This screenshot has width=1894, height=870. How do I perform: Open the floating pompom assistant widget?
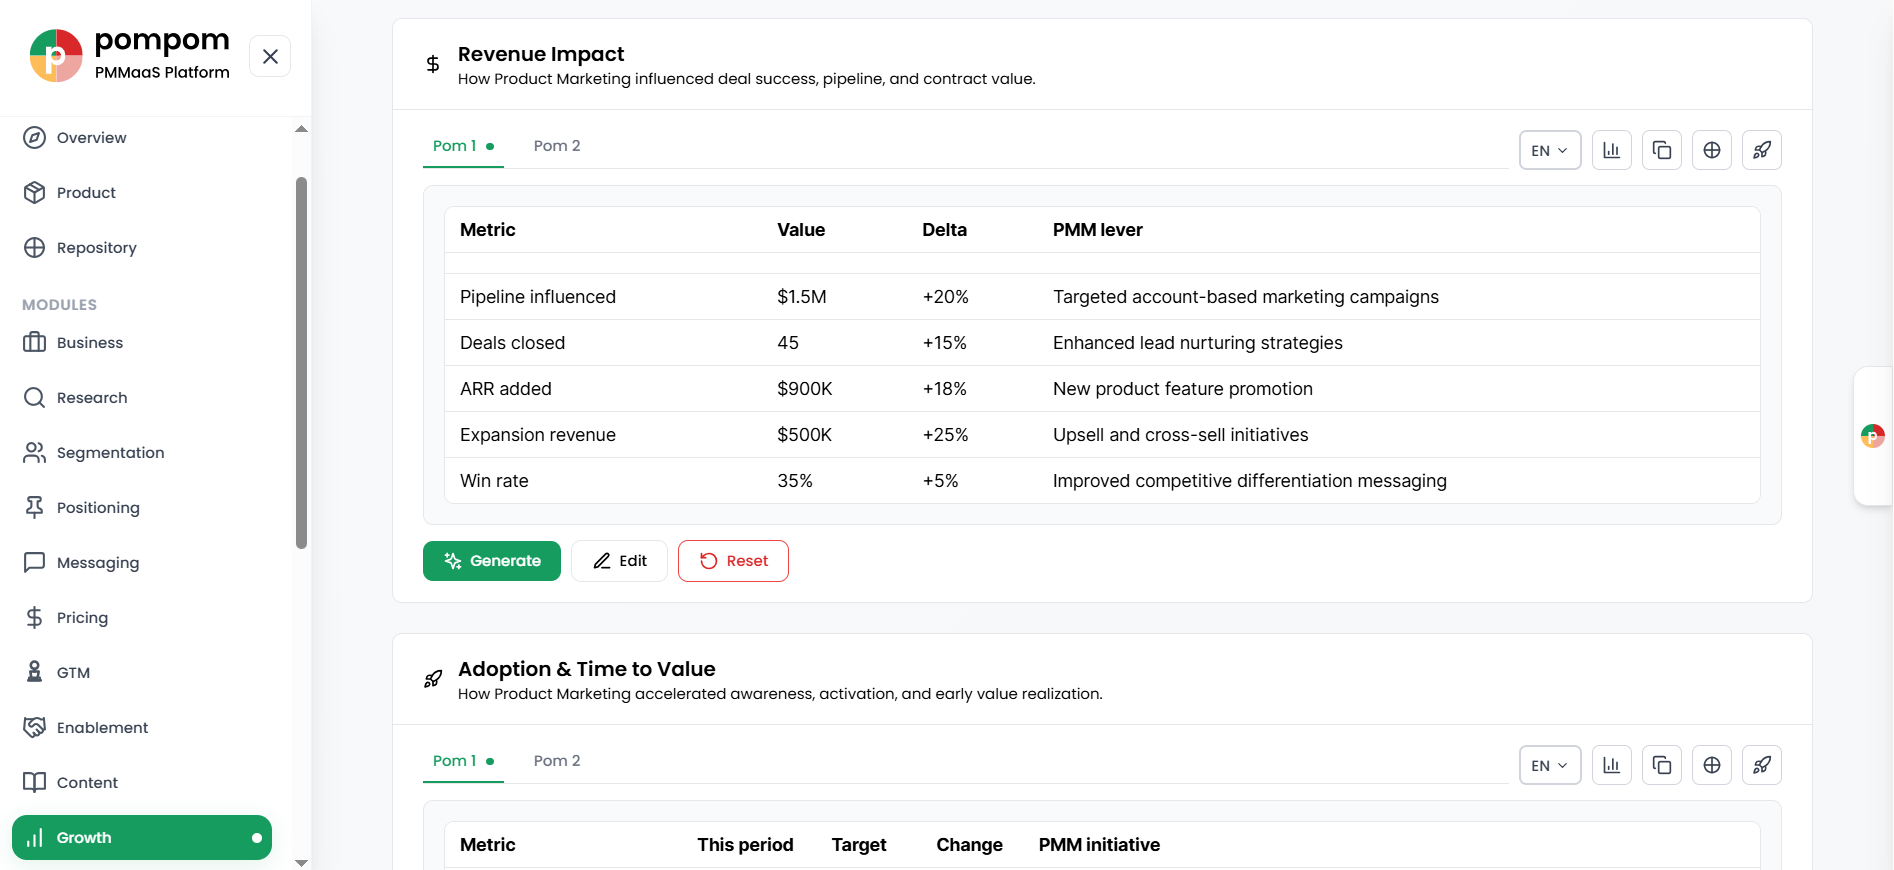point(1873,436)
